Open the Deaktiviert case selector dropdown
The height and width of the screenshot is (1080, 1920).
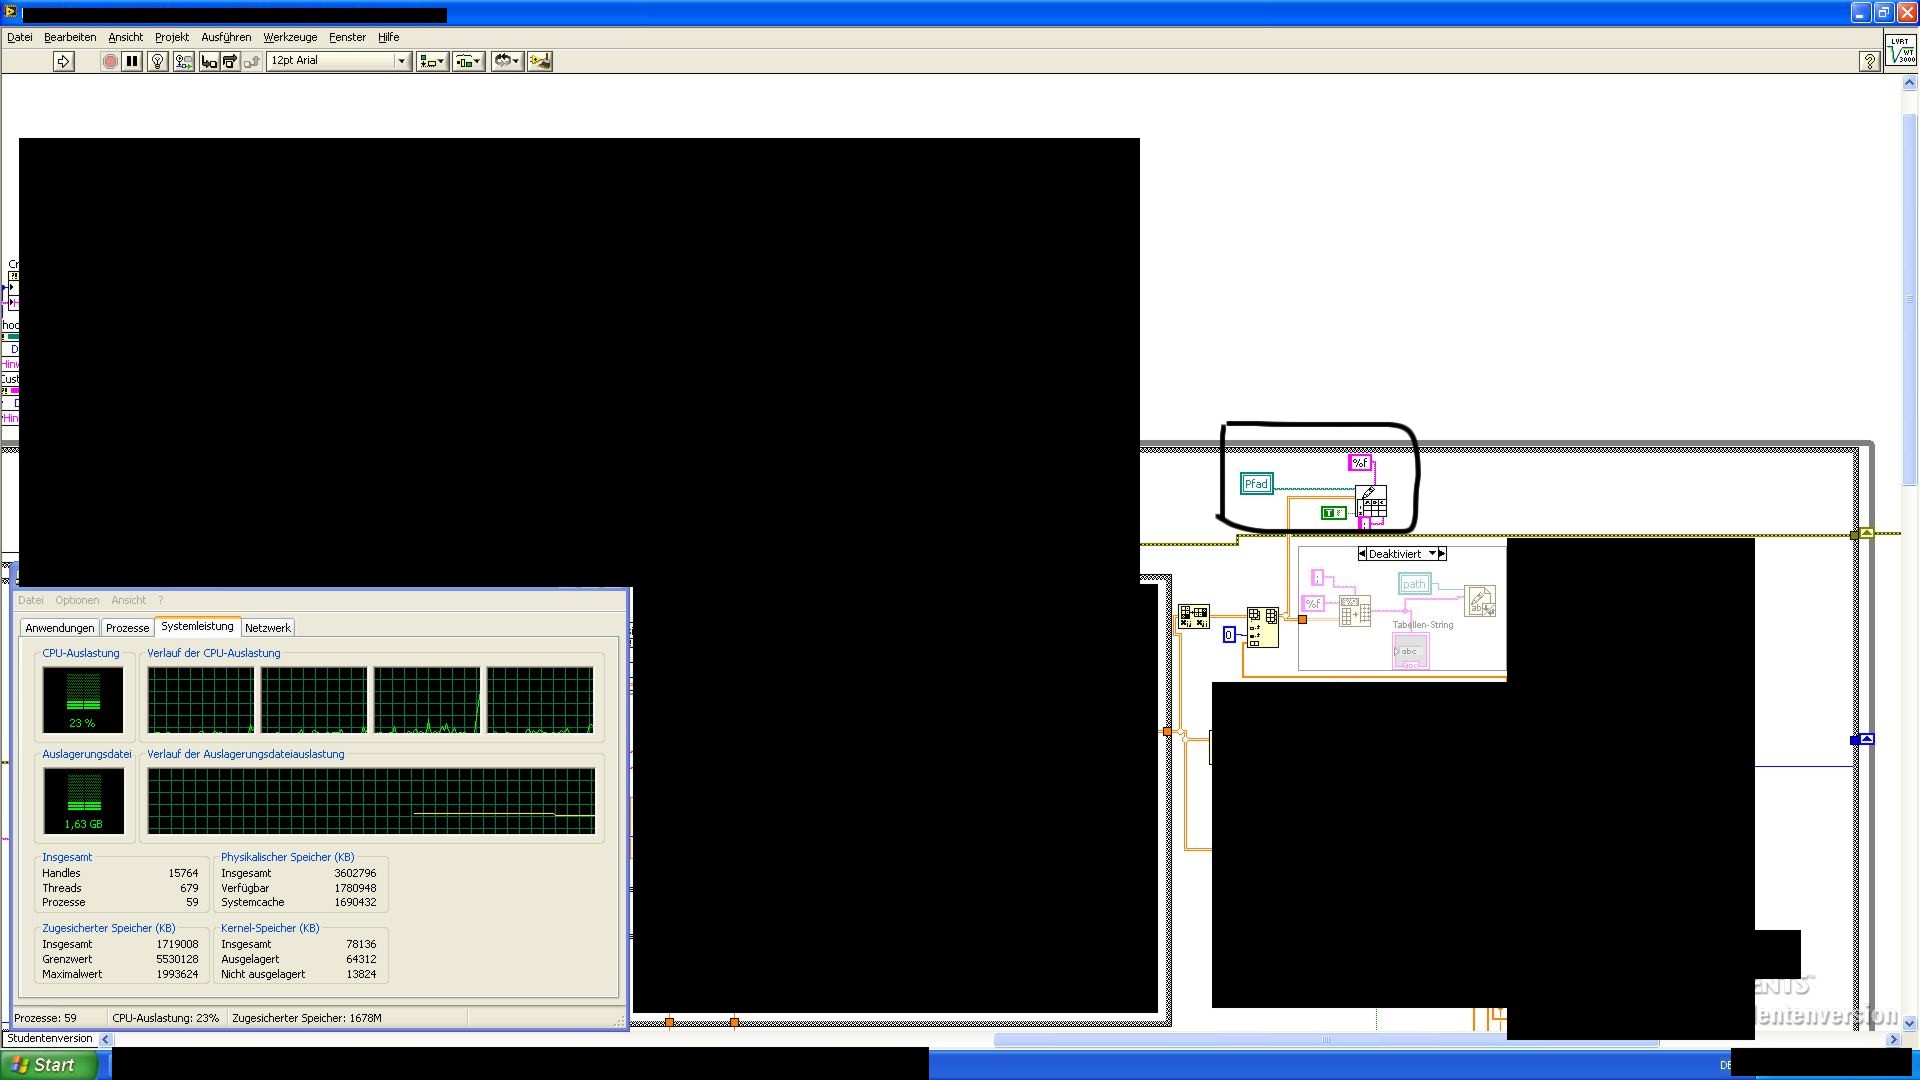(x=1432, y=554)
